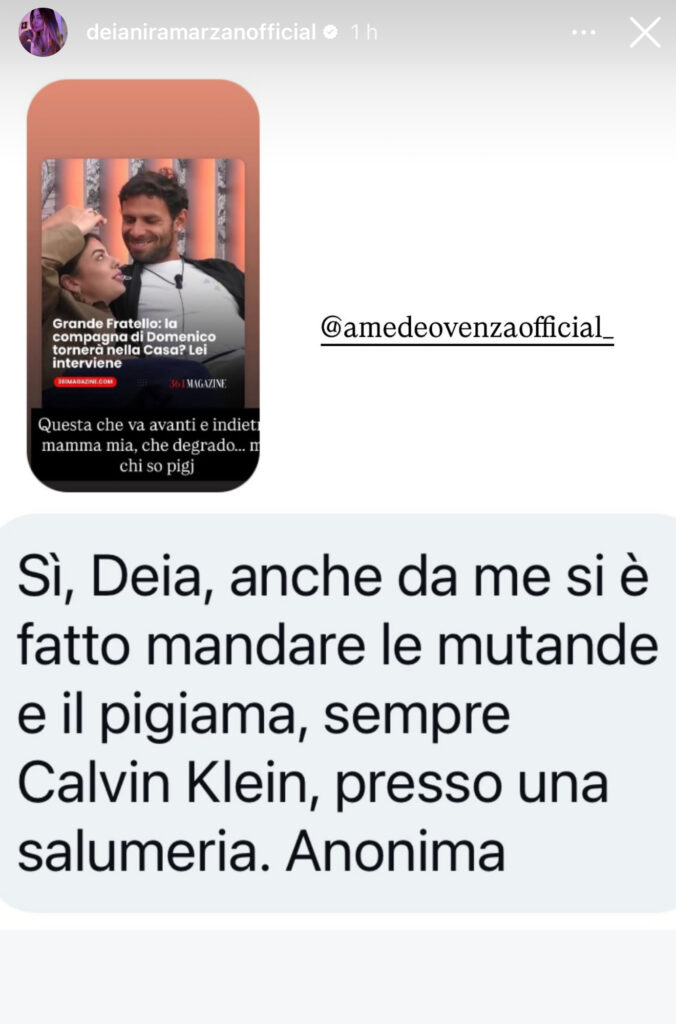Open the three-dot more options menu
Viewport: 676px width, 1024px height.
[x=583, y=32]
